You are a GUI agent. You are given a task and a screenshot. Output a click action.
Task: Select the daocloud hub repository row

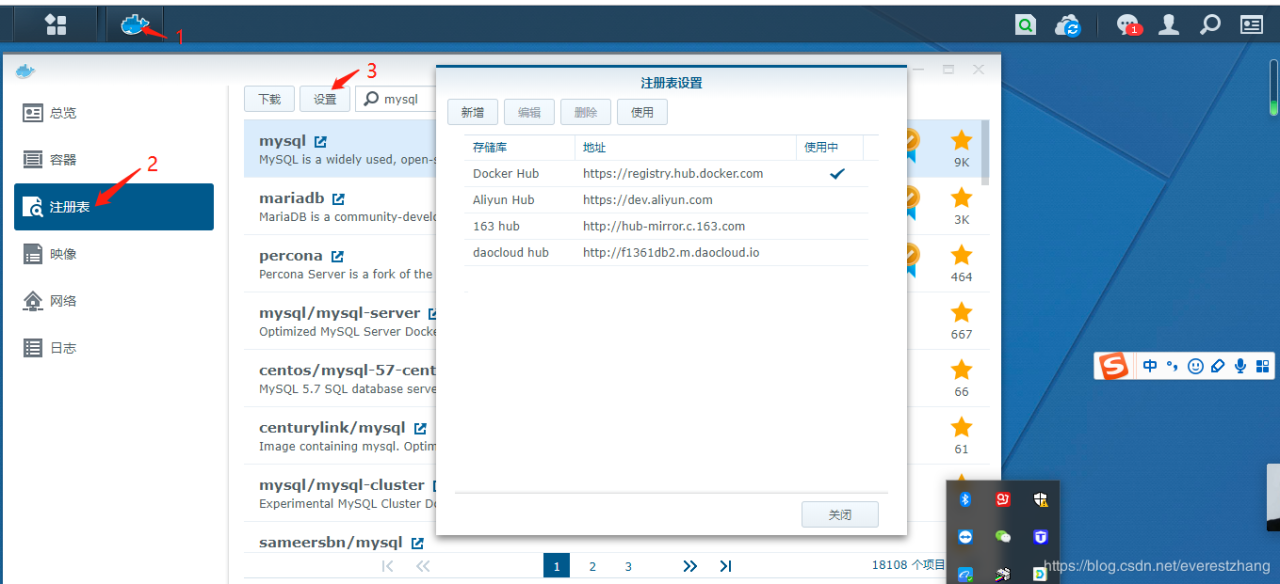coord(666,253)
